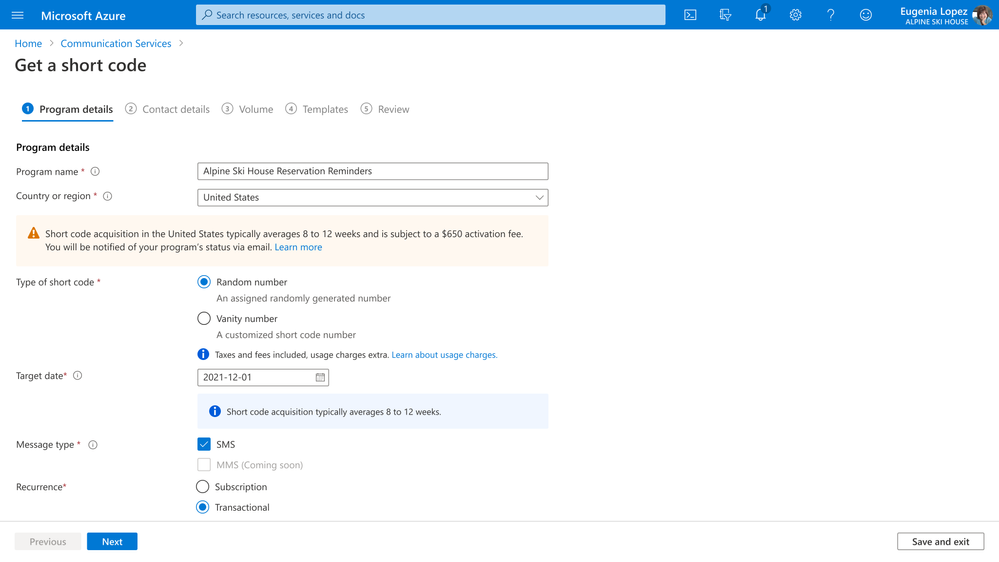Show info tooltip for Country or region
The width and height of the screenshot is (999, 562).
pyautogui.click(x=108, y=196)
